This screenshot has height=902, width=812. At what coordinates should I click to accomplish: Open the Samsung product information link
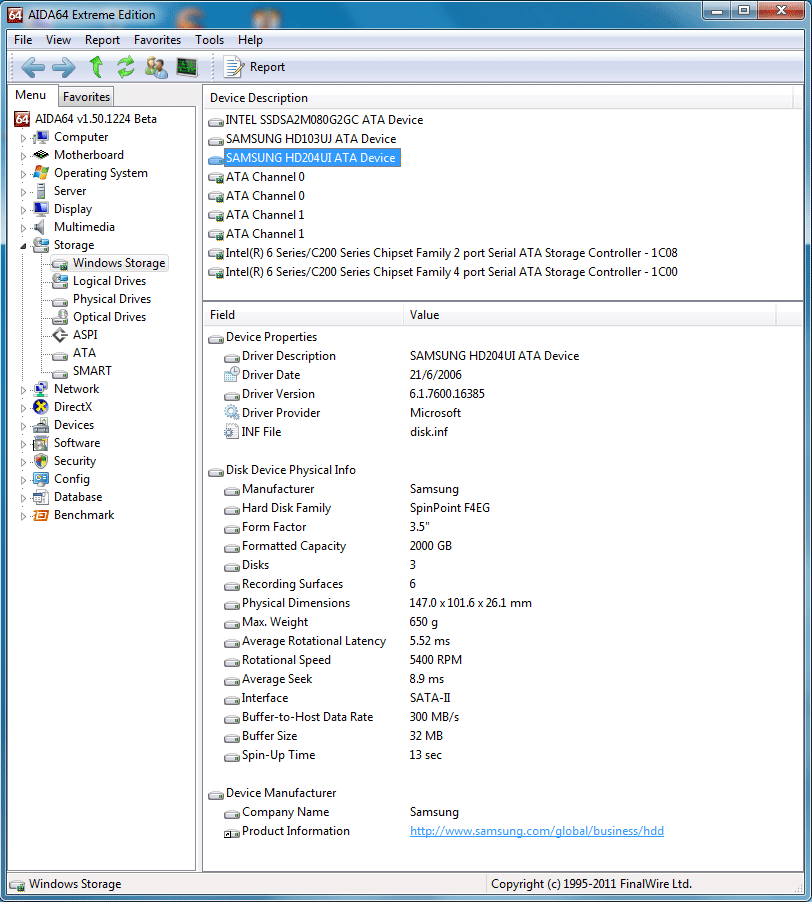[x=537, y=830]
